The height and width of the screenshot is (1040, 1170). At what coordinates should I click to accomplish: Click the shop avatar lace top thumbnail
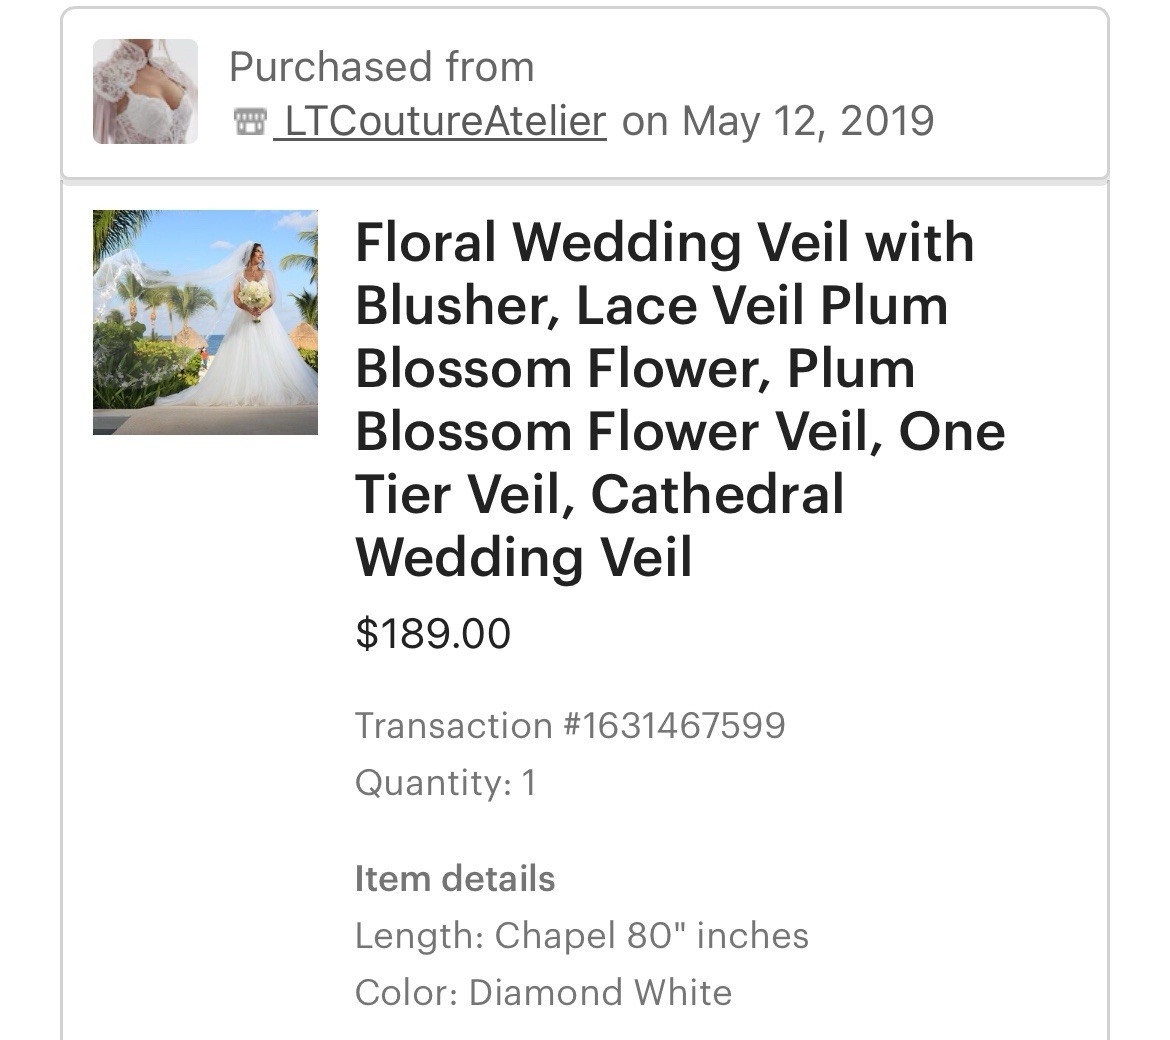145,91
